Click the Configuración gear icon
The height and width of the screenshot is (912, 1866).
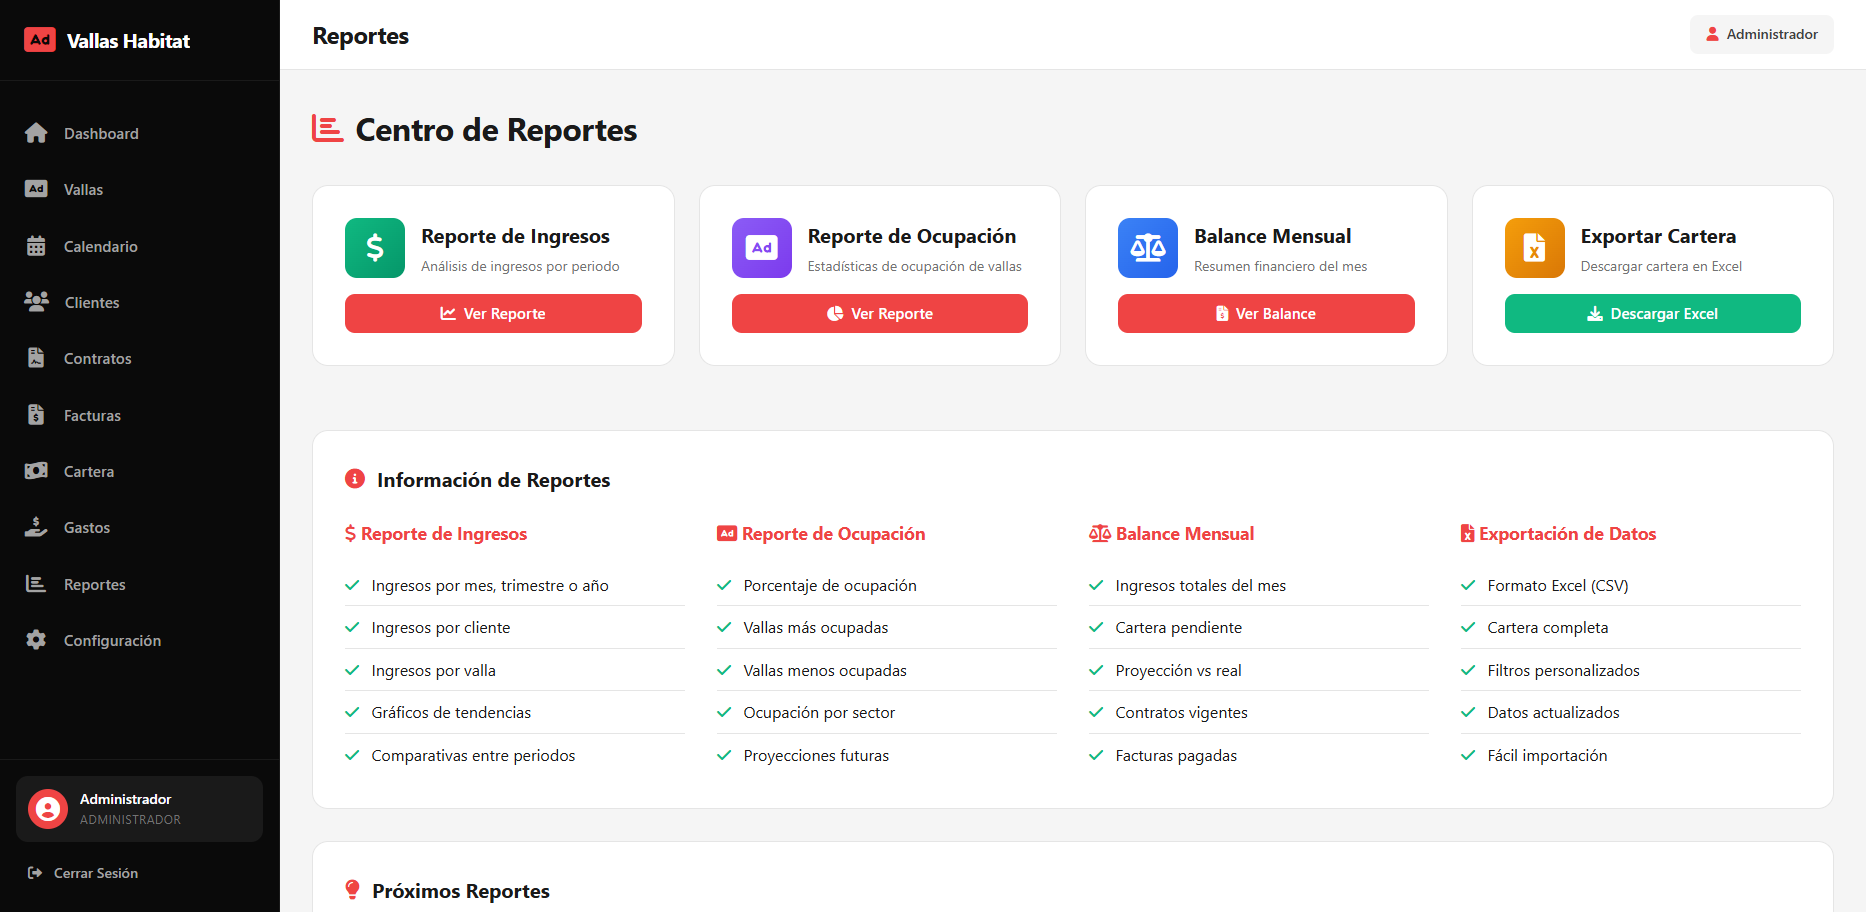pyautogui.click(x=36, y=640)
